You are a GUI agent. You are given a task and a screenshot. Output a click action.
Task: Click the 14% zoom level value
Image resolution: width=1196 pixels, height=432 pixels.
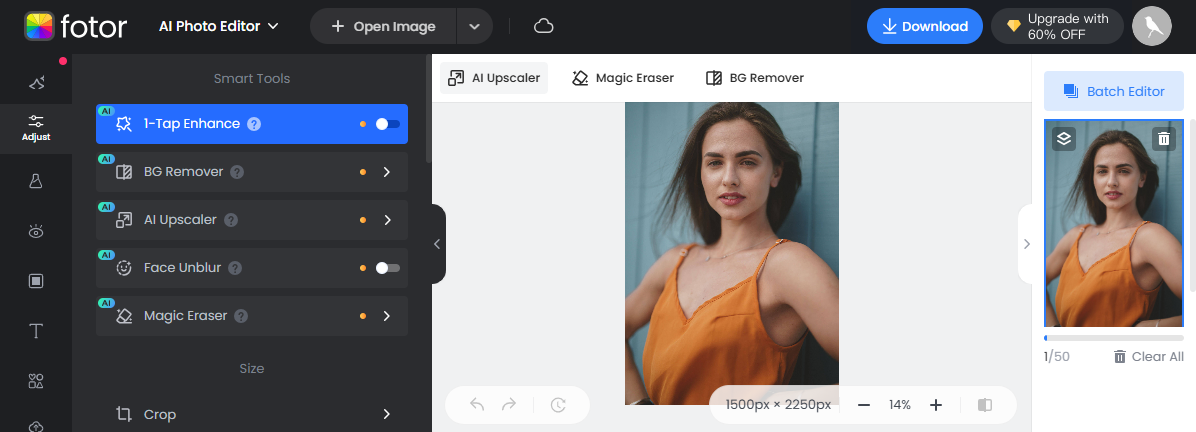pyautogui.click(x=900, y=405)
